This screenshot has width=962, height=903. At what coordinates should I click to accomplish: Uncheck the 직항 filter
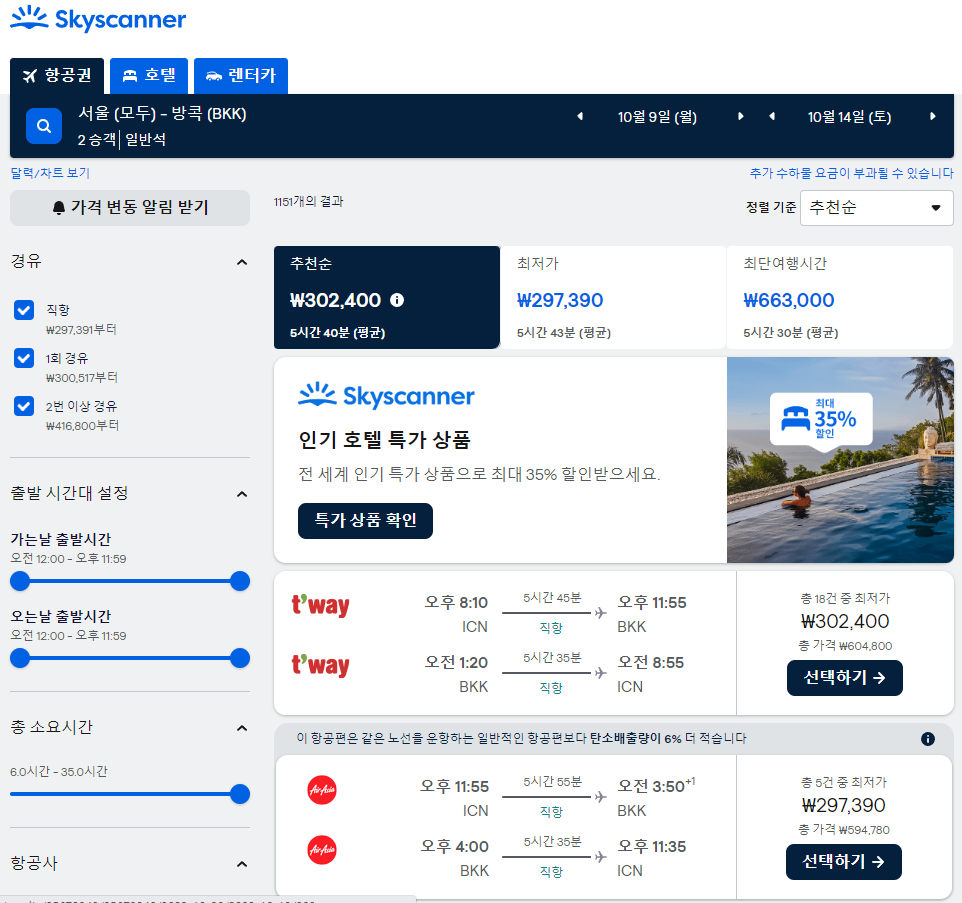[x=23, y=310]
